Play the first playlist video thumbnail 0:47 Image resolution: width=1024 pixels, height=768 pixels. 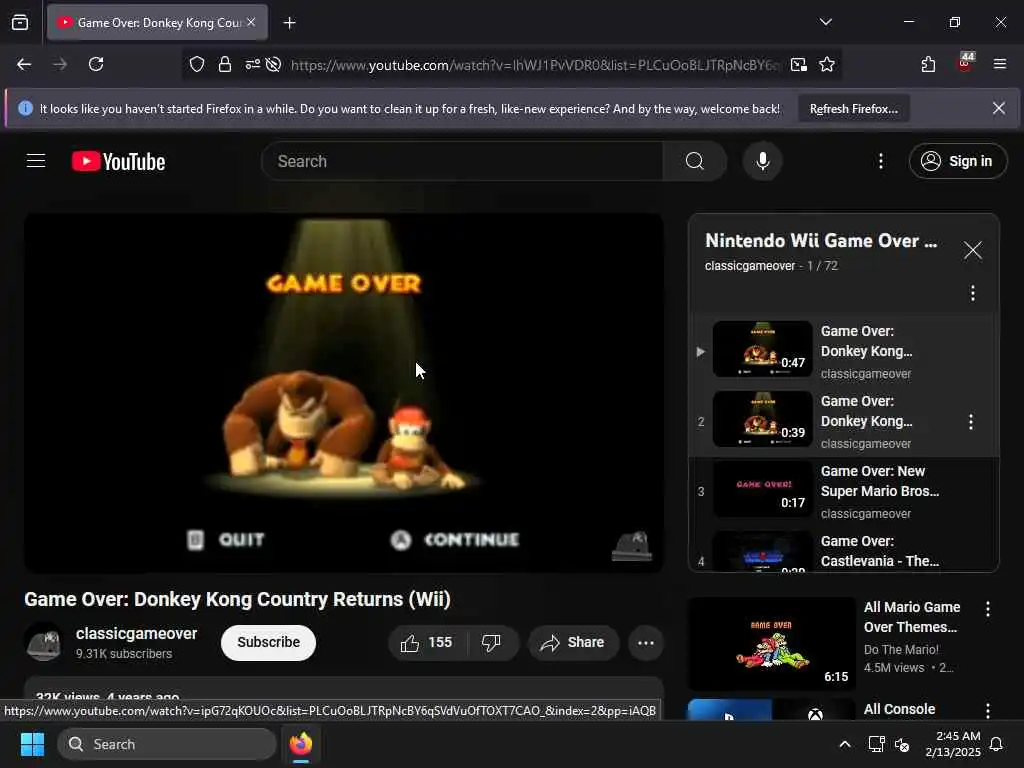point(762,349)
